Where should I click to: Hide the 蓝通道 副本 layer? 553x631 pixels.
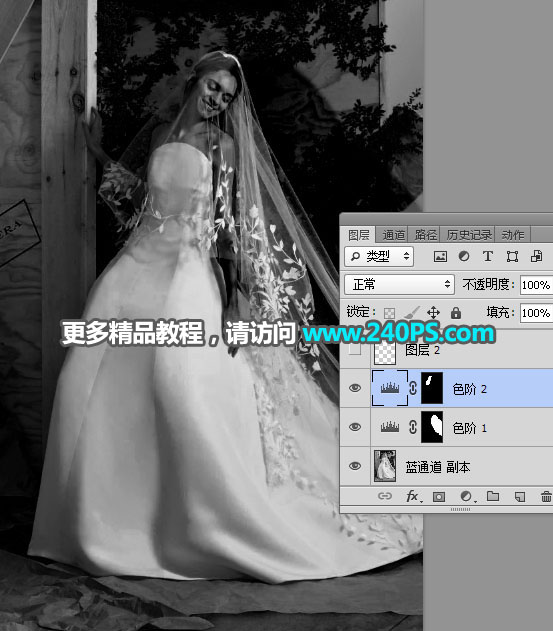tap(355, 466)
